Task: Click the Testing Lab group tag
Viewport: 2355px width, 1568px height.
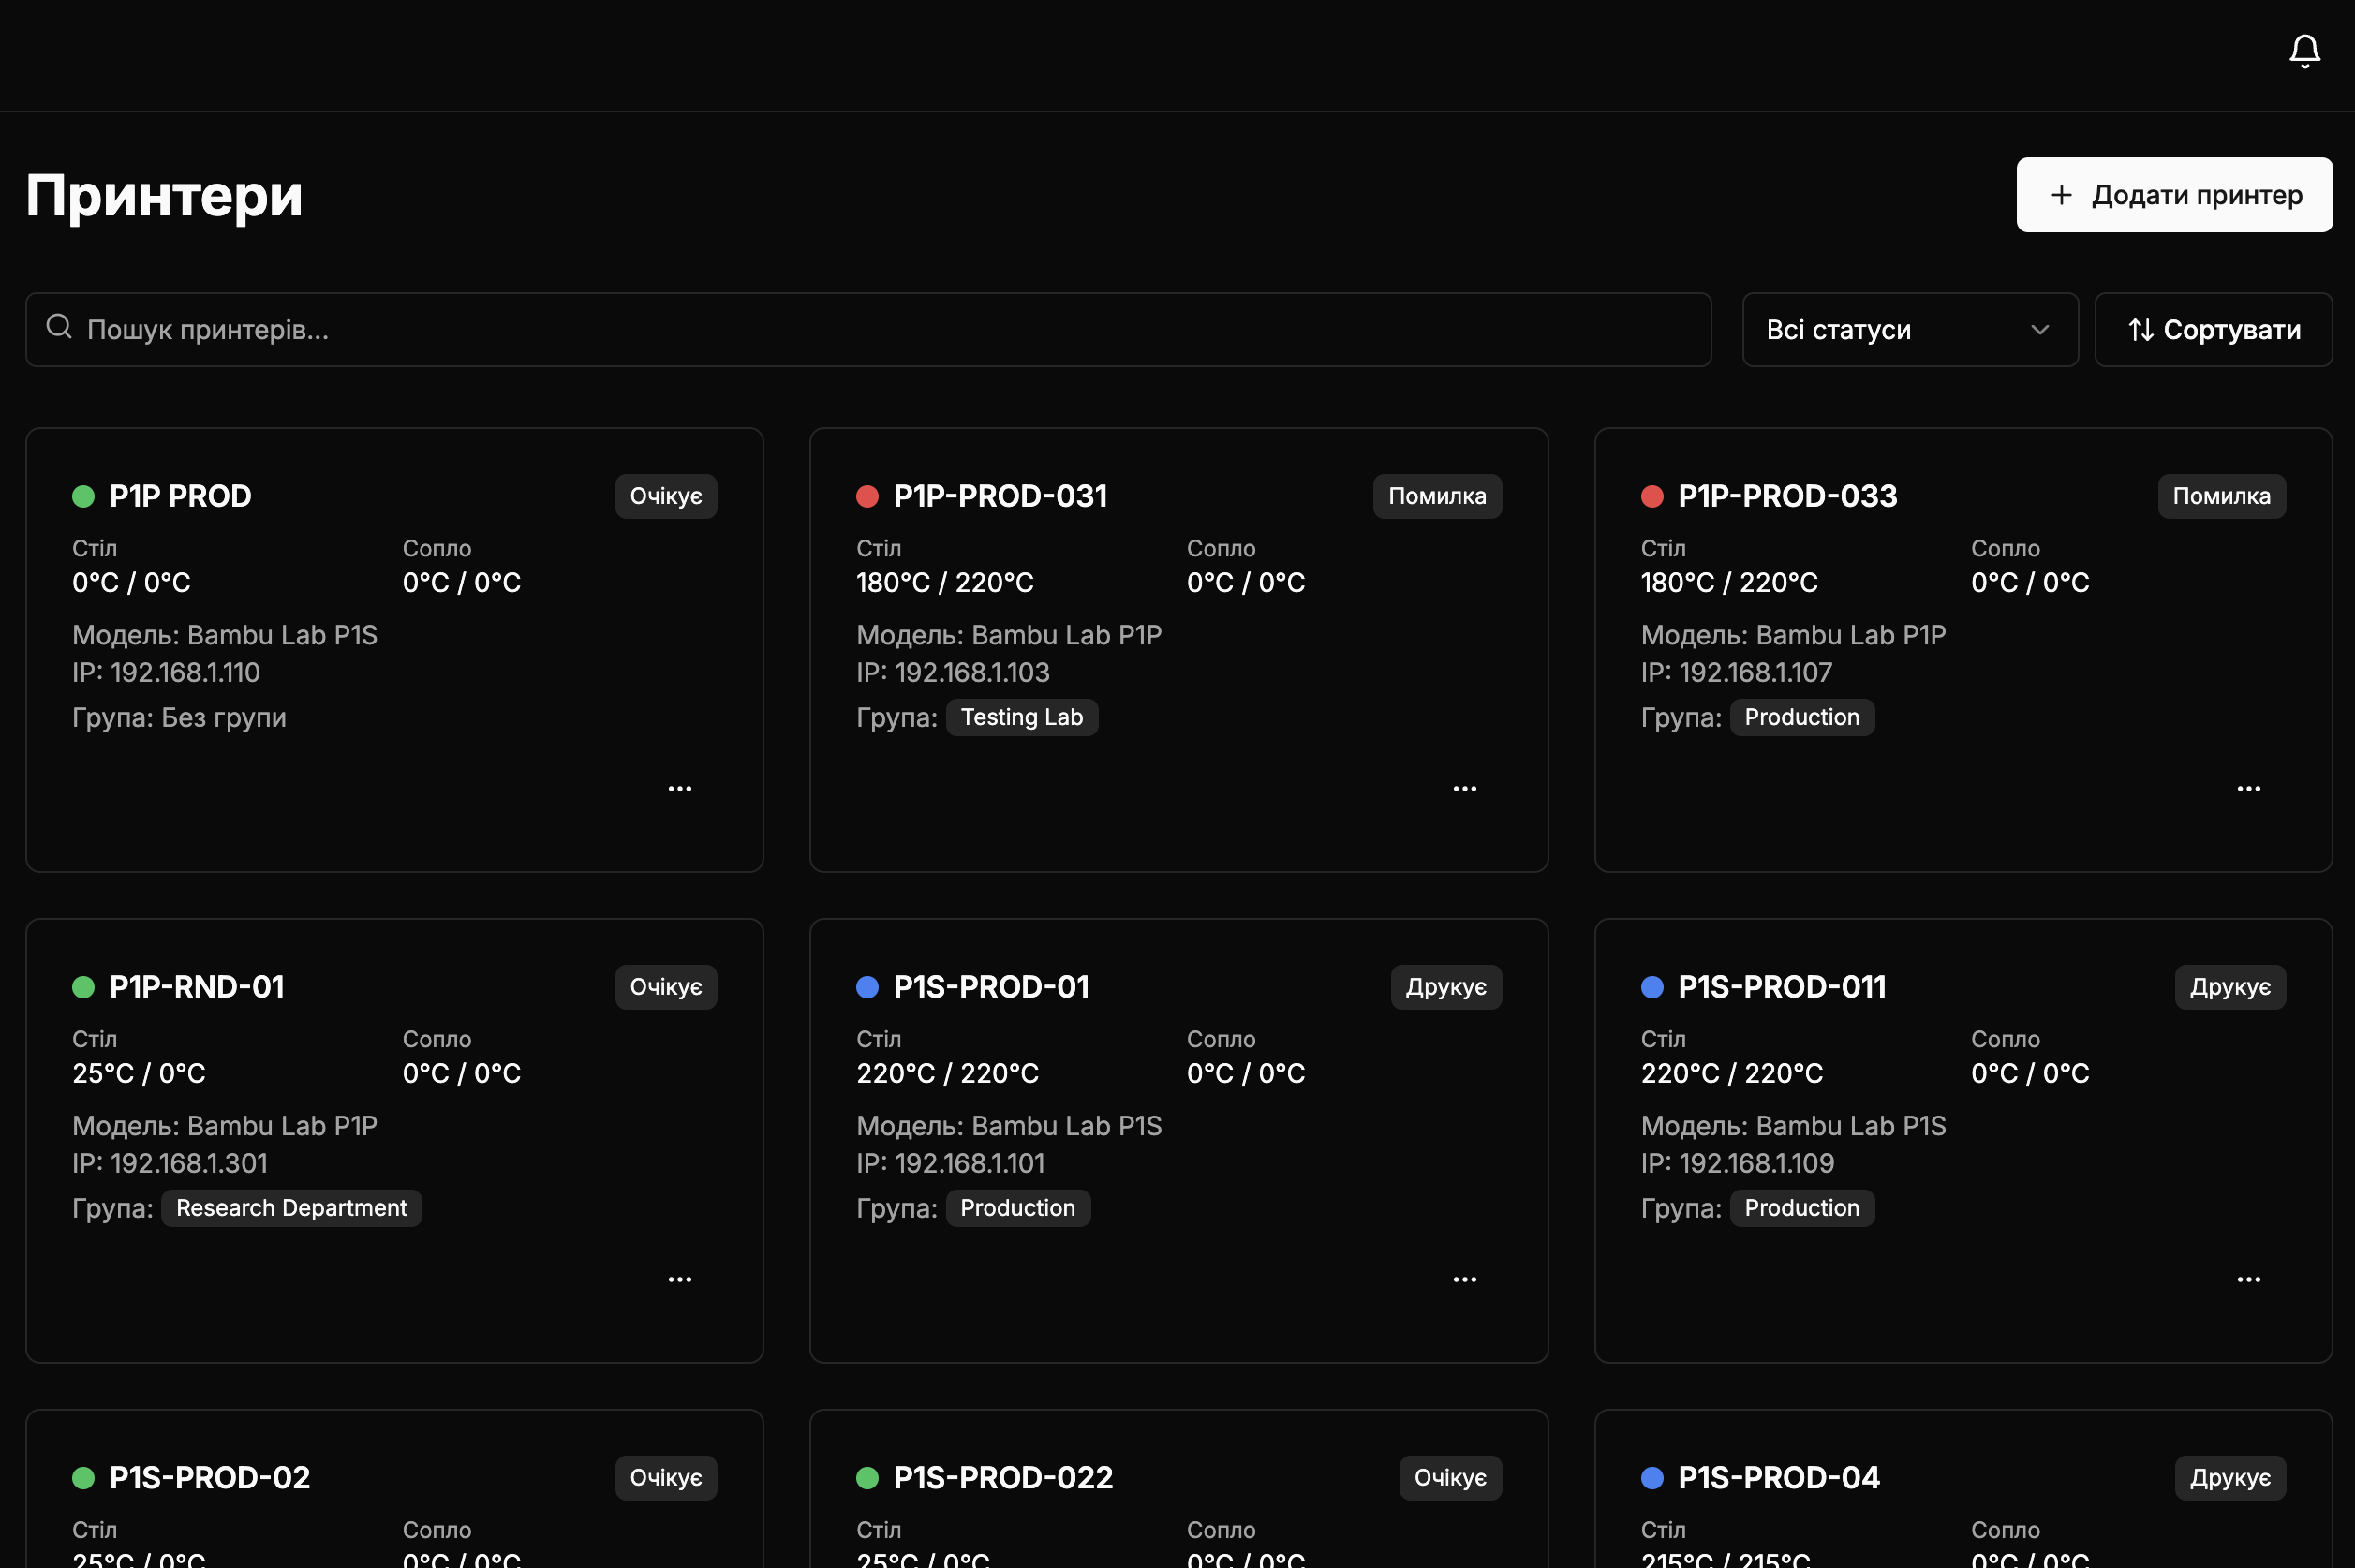Action: [1021, 718]
